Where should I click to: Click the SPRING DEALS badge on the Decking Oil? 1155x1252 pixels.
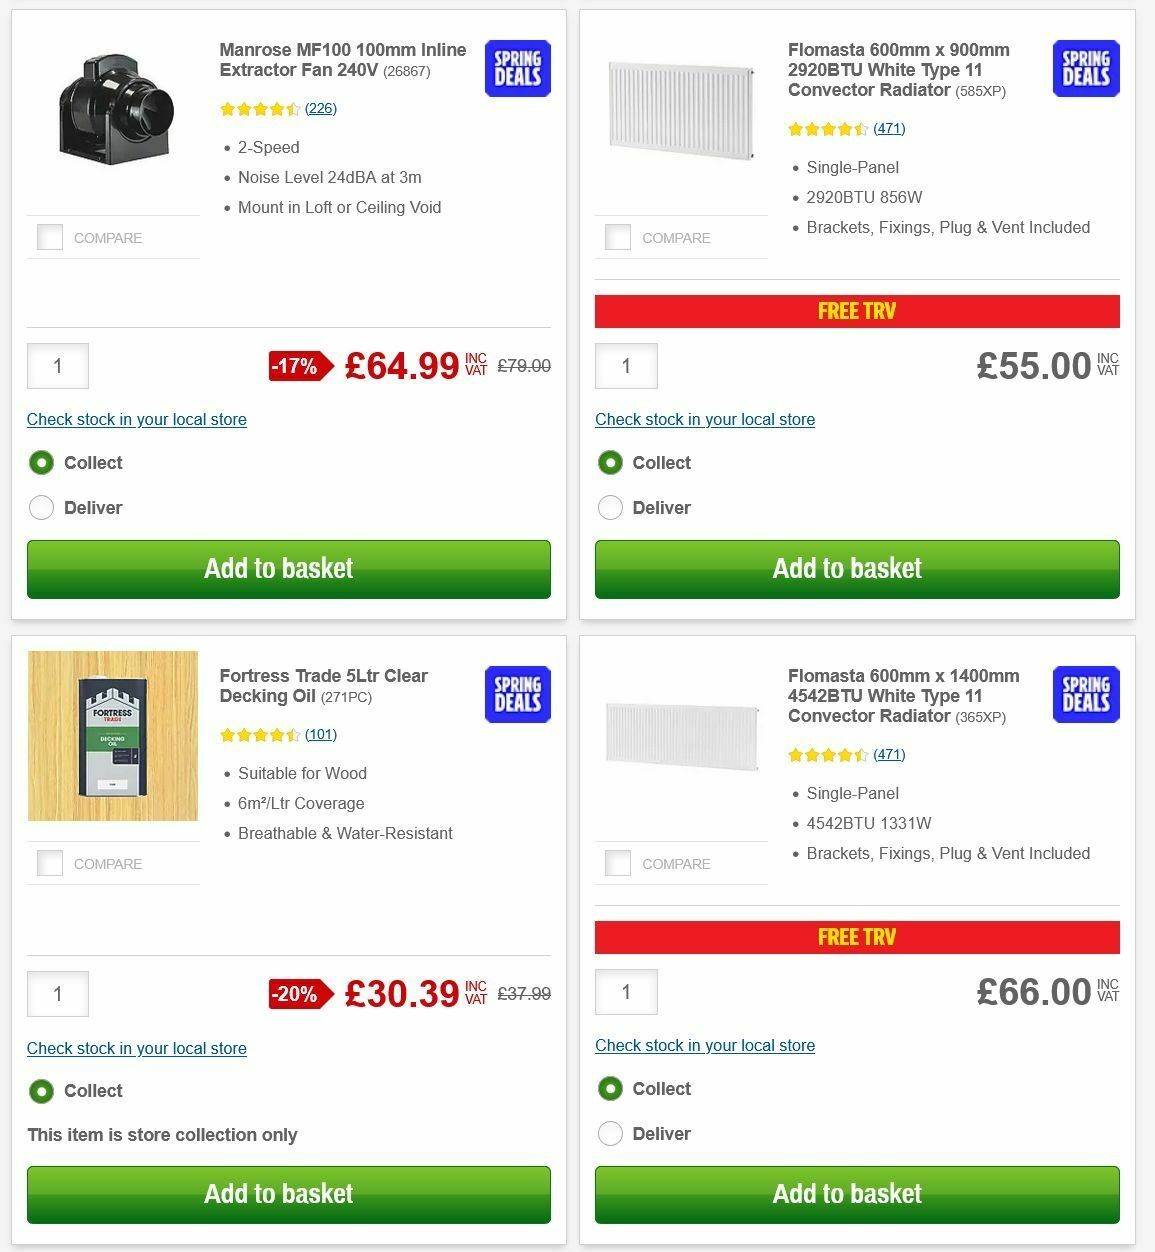[x=517, y=694]
